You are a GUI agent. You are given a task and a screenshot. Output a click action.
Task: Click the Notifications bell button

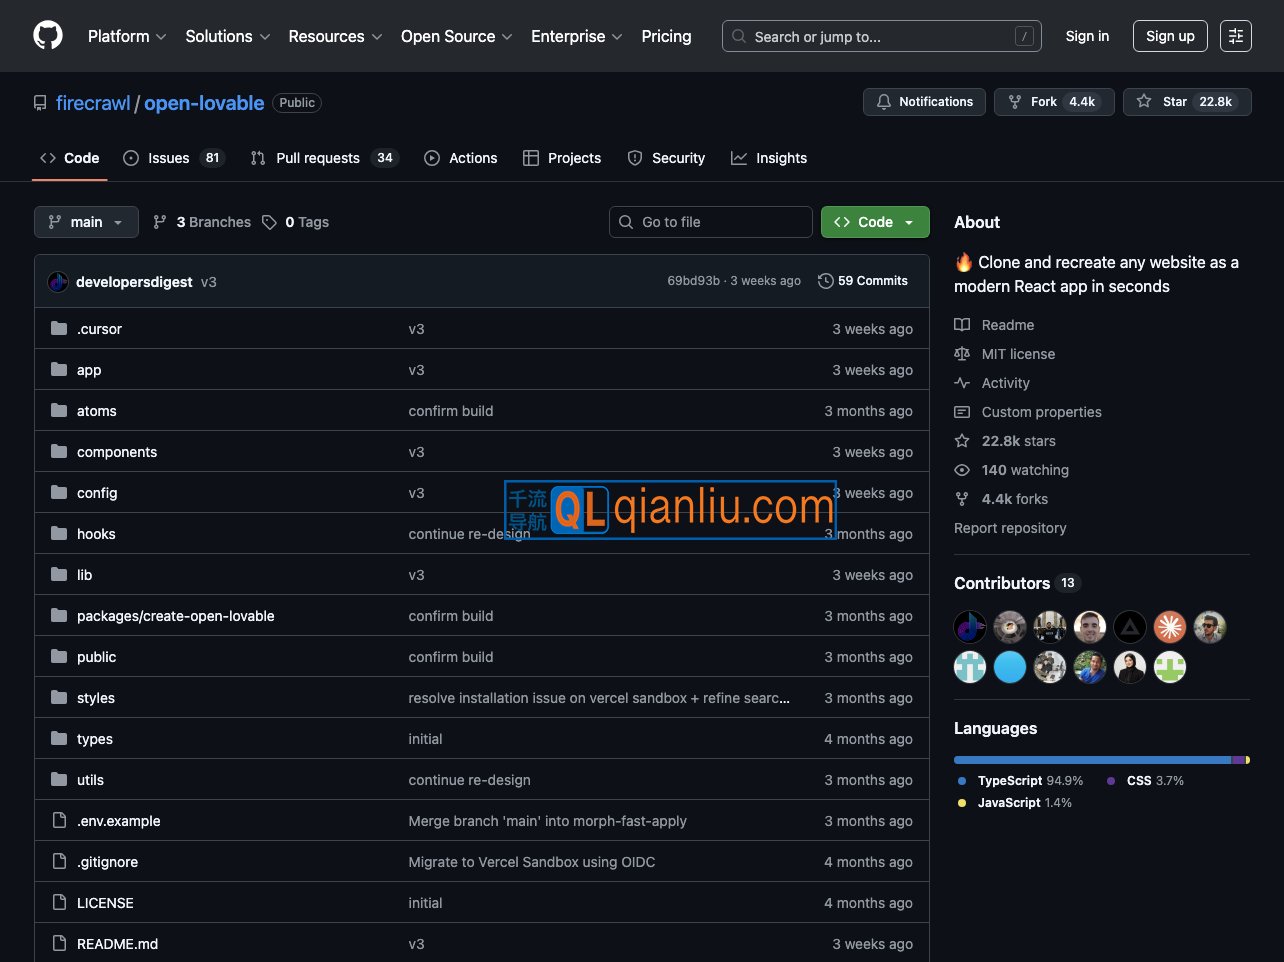pyautogui.click(x=924, y=102)
